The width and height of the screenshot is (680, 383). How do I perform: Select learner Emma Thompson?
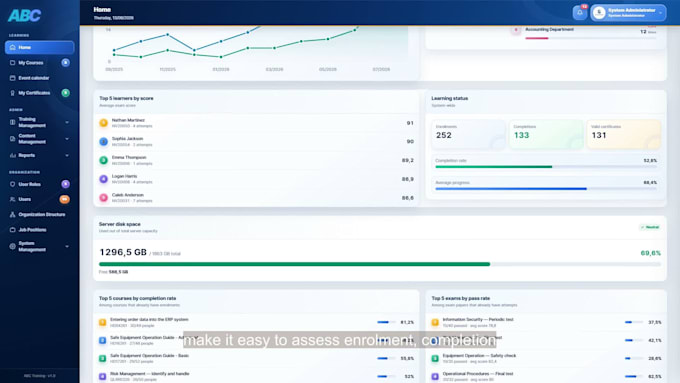256,160
